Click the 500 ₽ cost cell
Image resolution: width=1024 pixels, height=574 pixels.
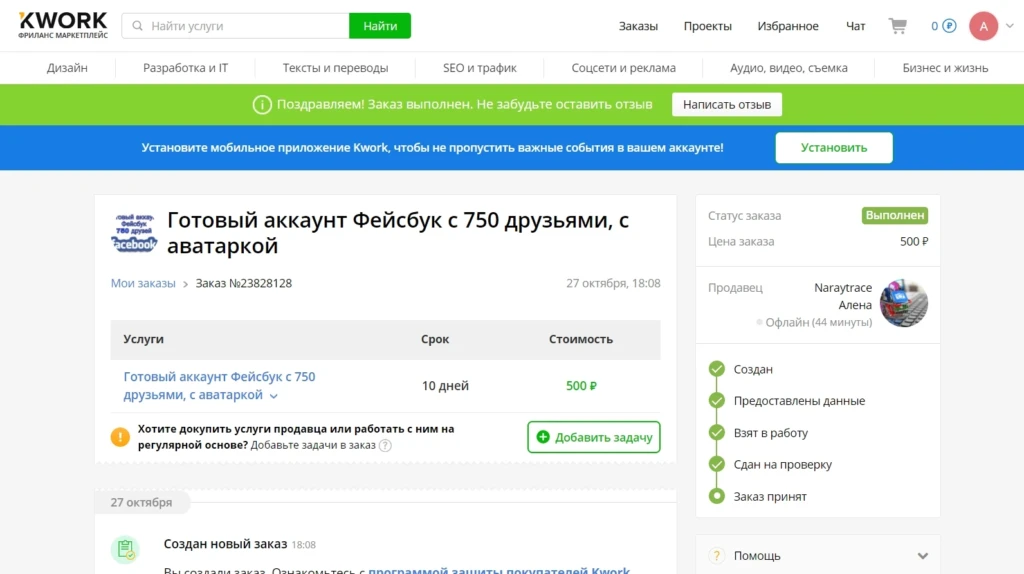[x=581, y=386]
